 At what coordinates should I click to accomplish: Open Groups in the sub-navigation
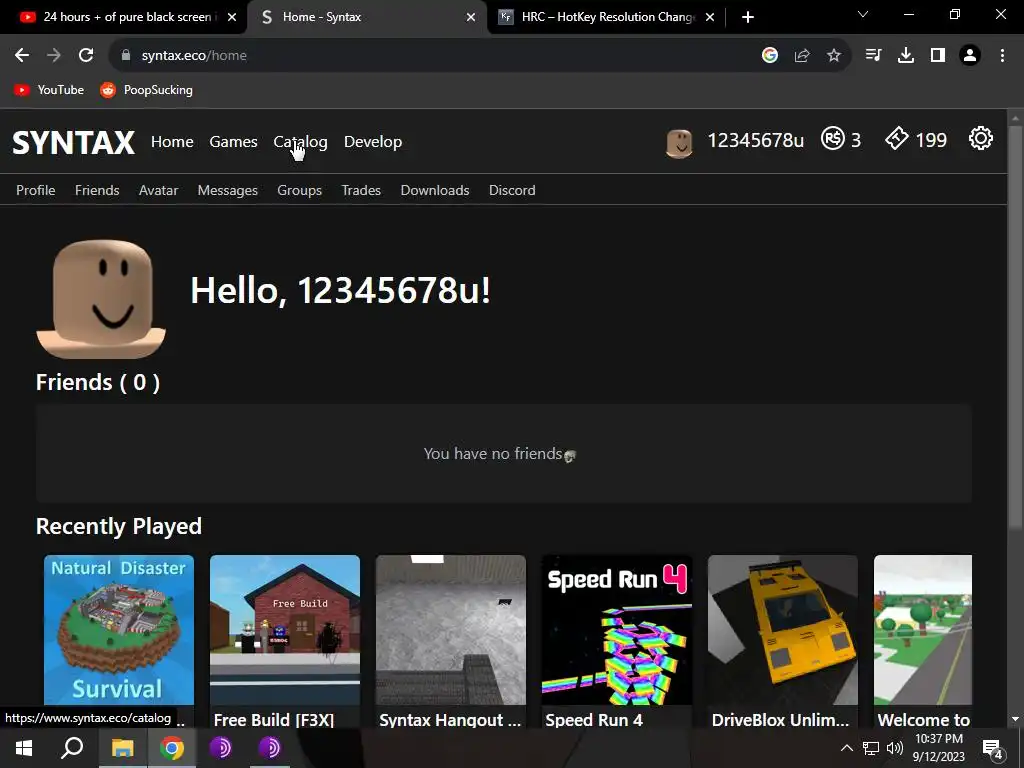coord(299,190)
